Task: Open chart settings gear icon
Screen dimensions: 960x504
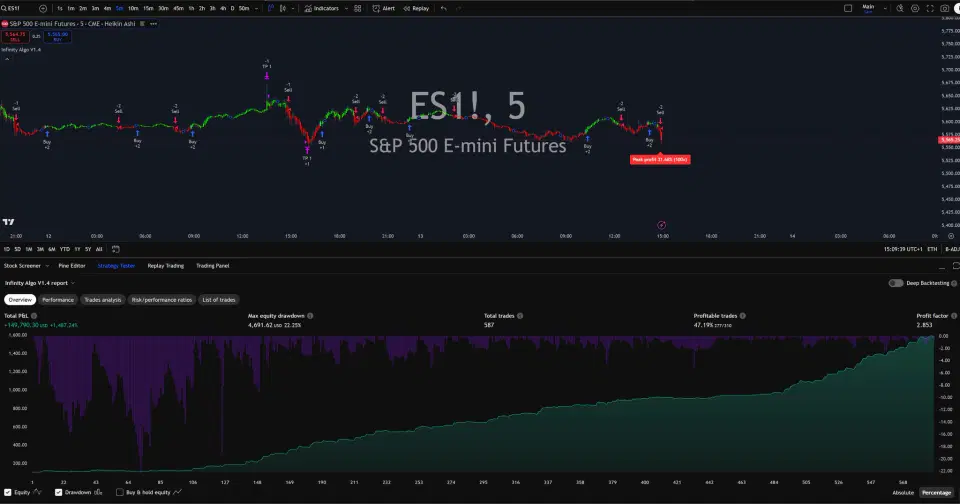Action: click(x=915, y=9)
